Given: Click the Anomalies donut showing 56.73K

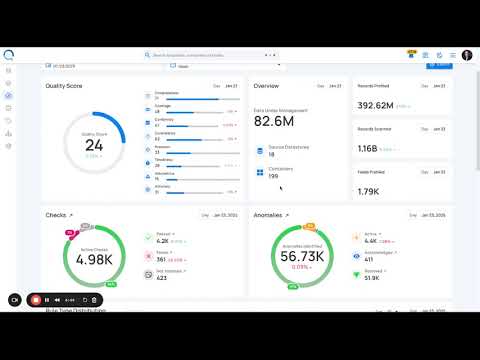Looking at the screenshot, I should click(x=302, y=256).
